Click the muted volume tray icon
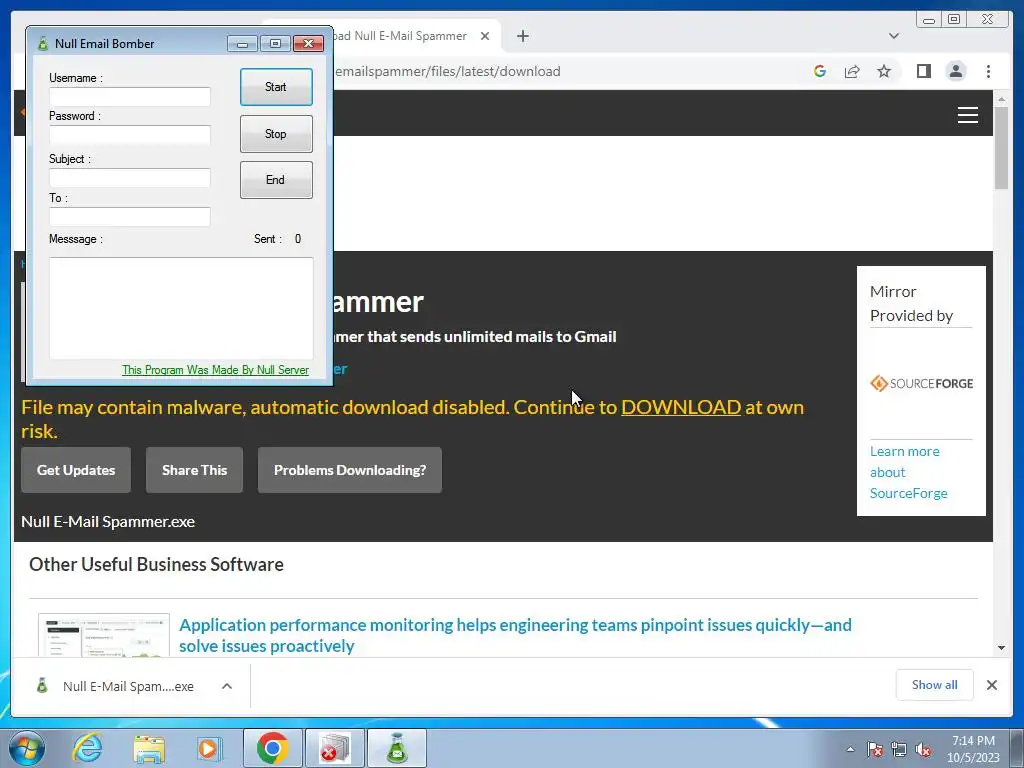 point(923,749)
